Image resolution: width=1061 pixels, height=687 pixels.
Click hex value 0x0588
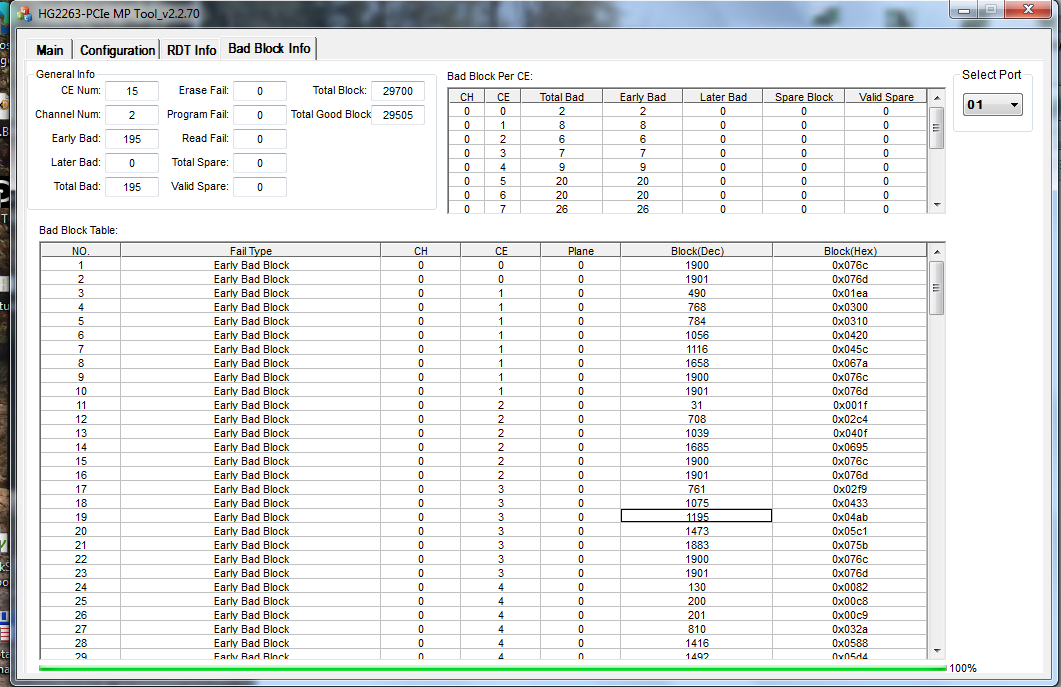(850, 643)
